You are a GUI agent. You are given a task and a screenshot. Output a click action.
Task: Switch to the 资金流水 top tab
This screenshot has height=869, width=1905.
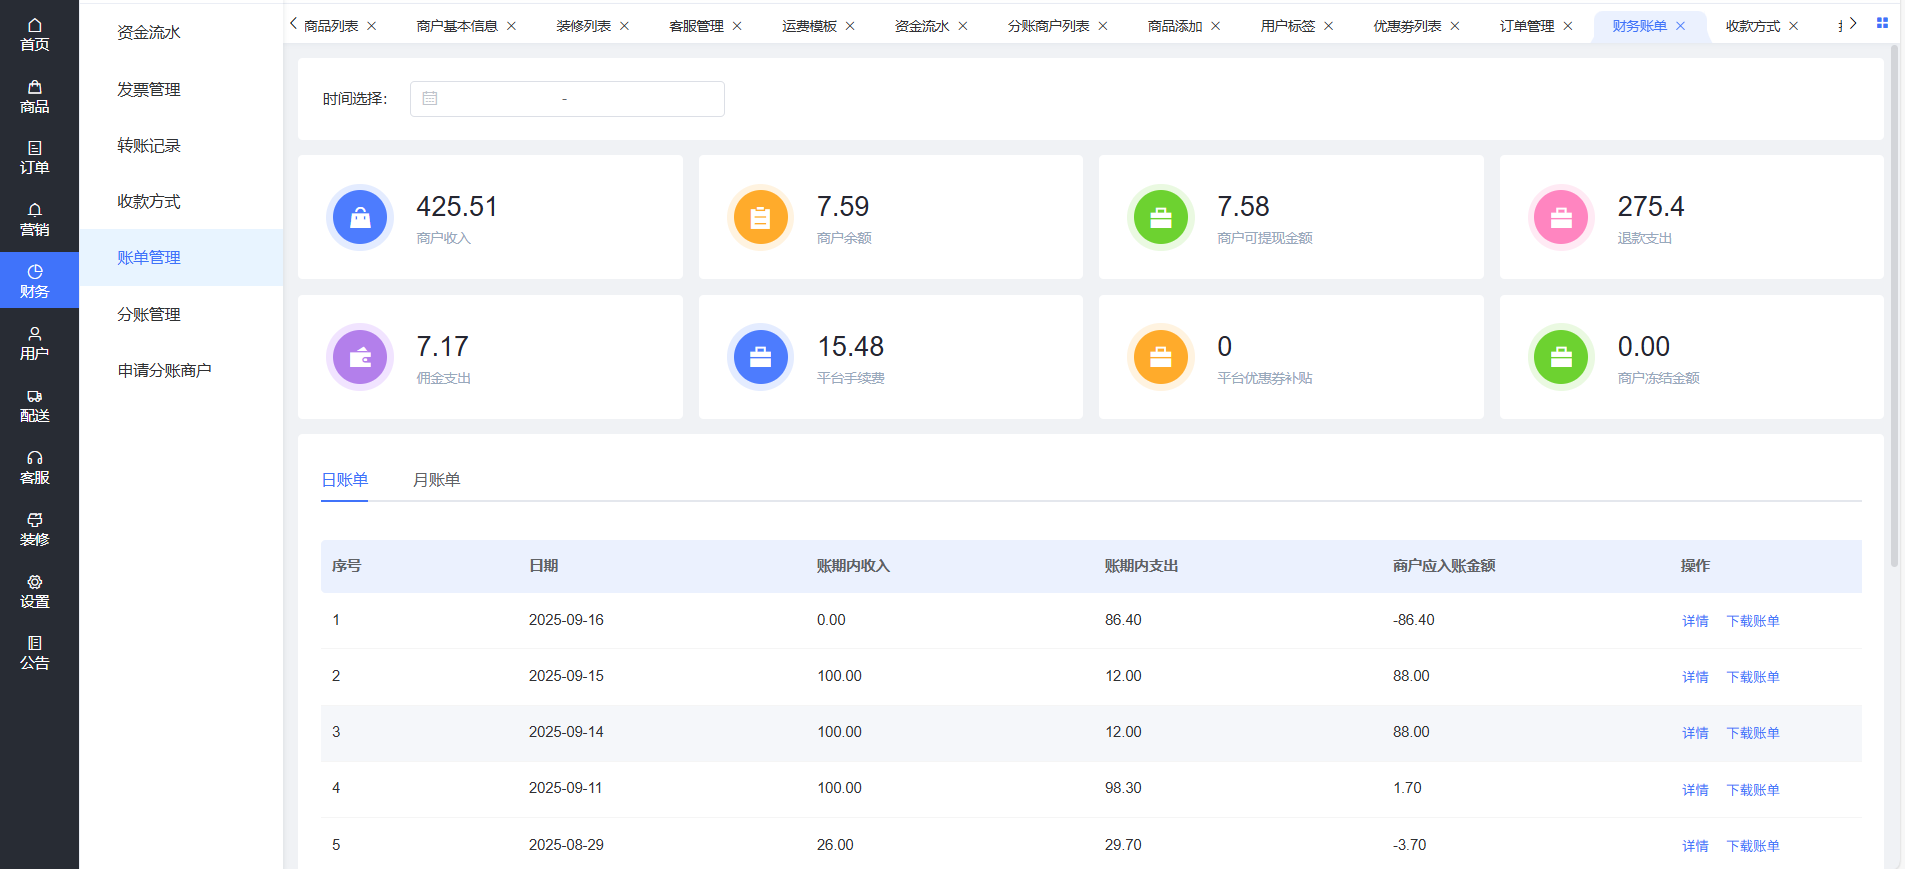coord(922,26)
